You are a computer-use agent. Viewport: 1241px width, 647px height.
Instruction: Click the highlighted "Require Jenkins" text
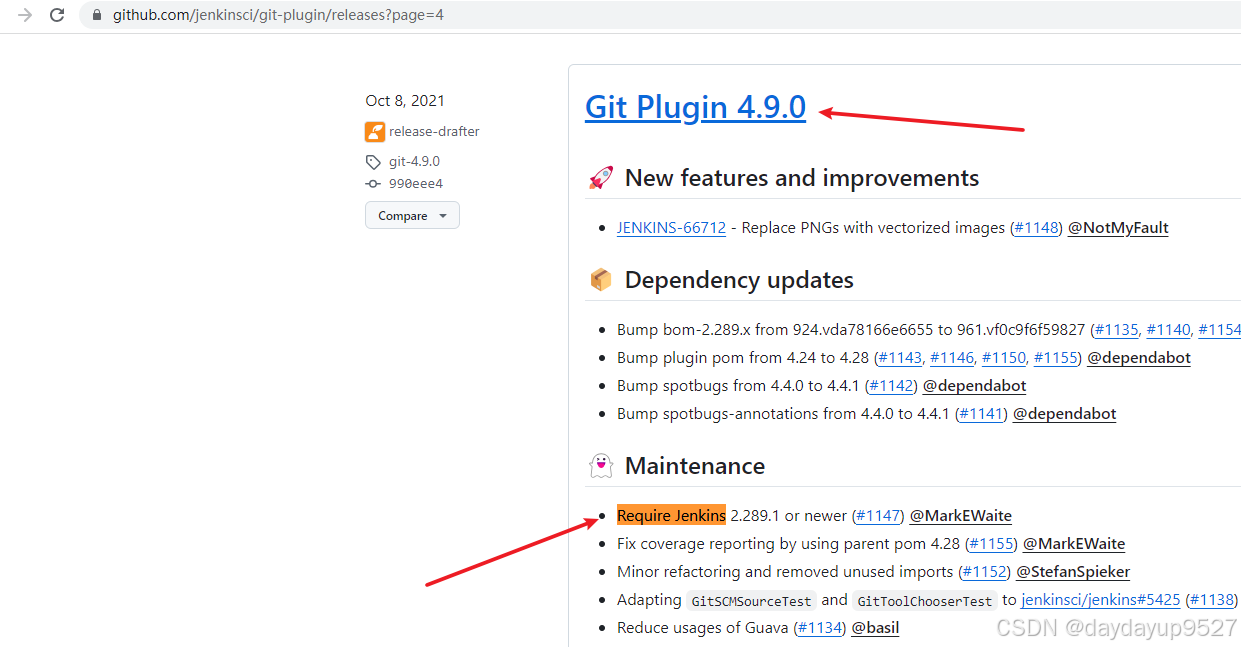coord(671,516)
